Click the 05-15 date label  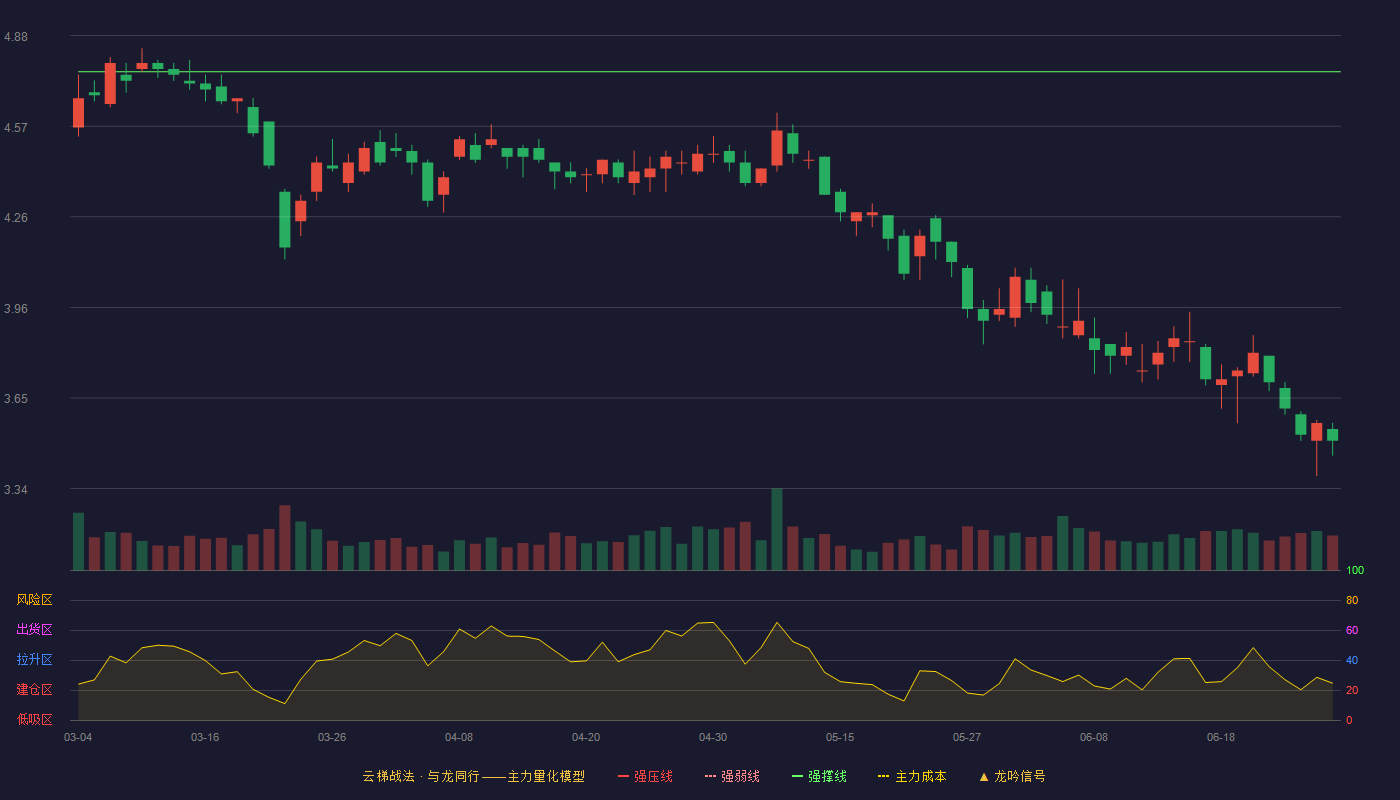[840, 737]
